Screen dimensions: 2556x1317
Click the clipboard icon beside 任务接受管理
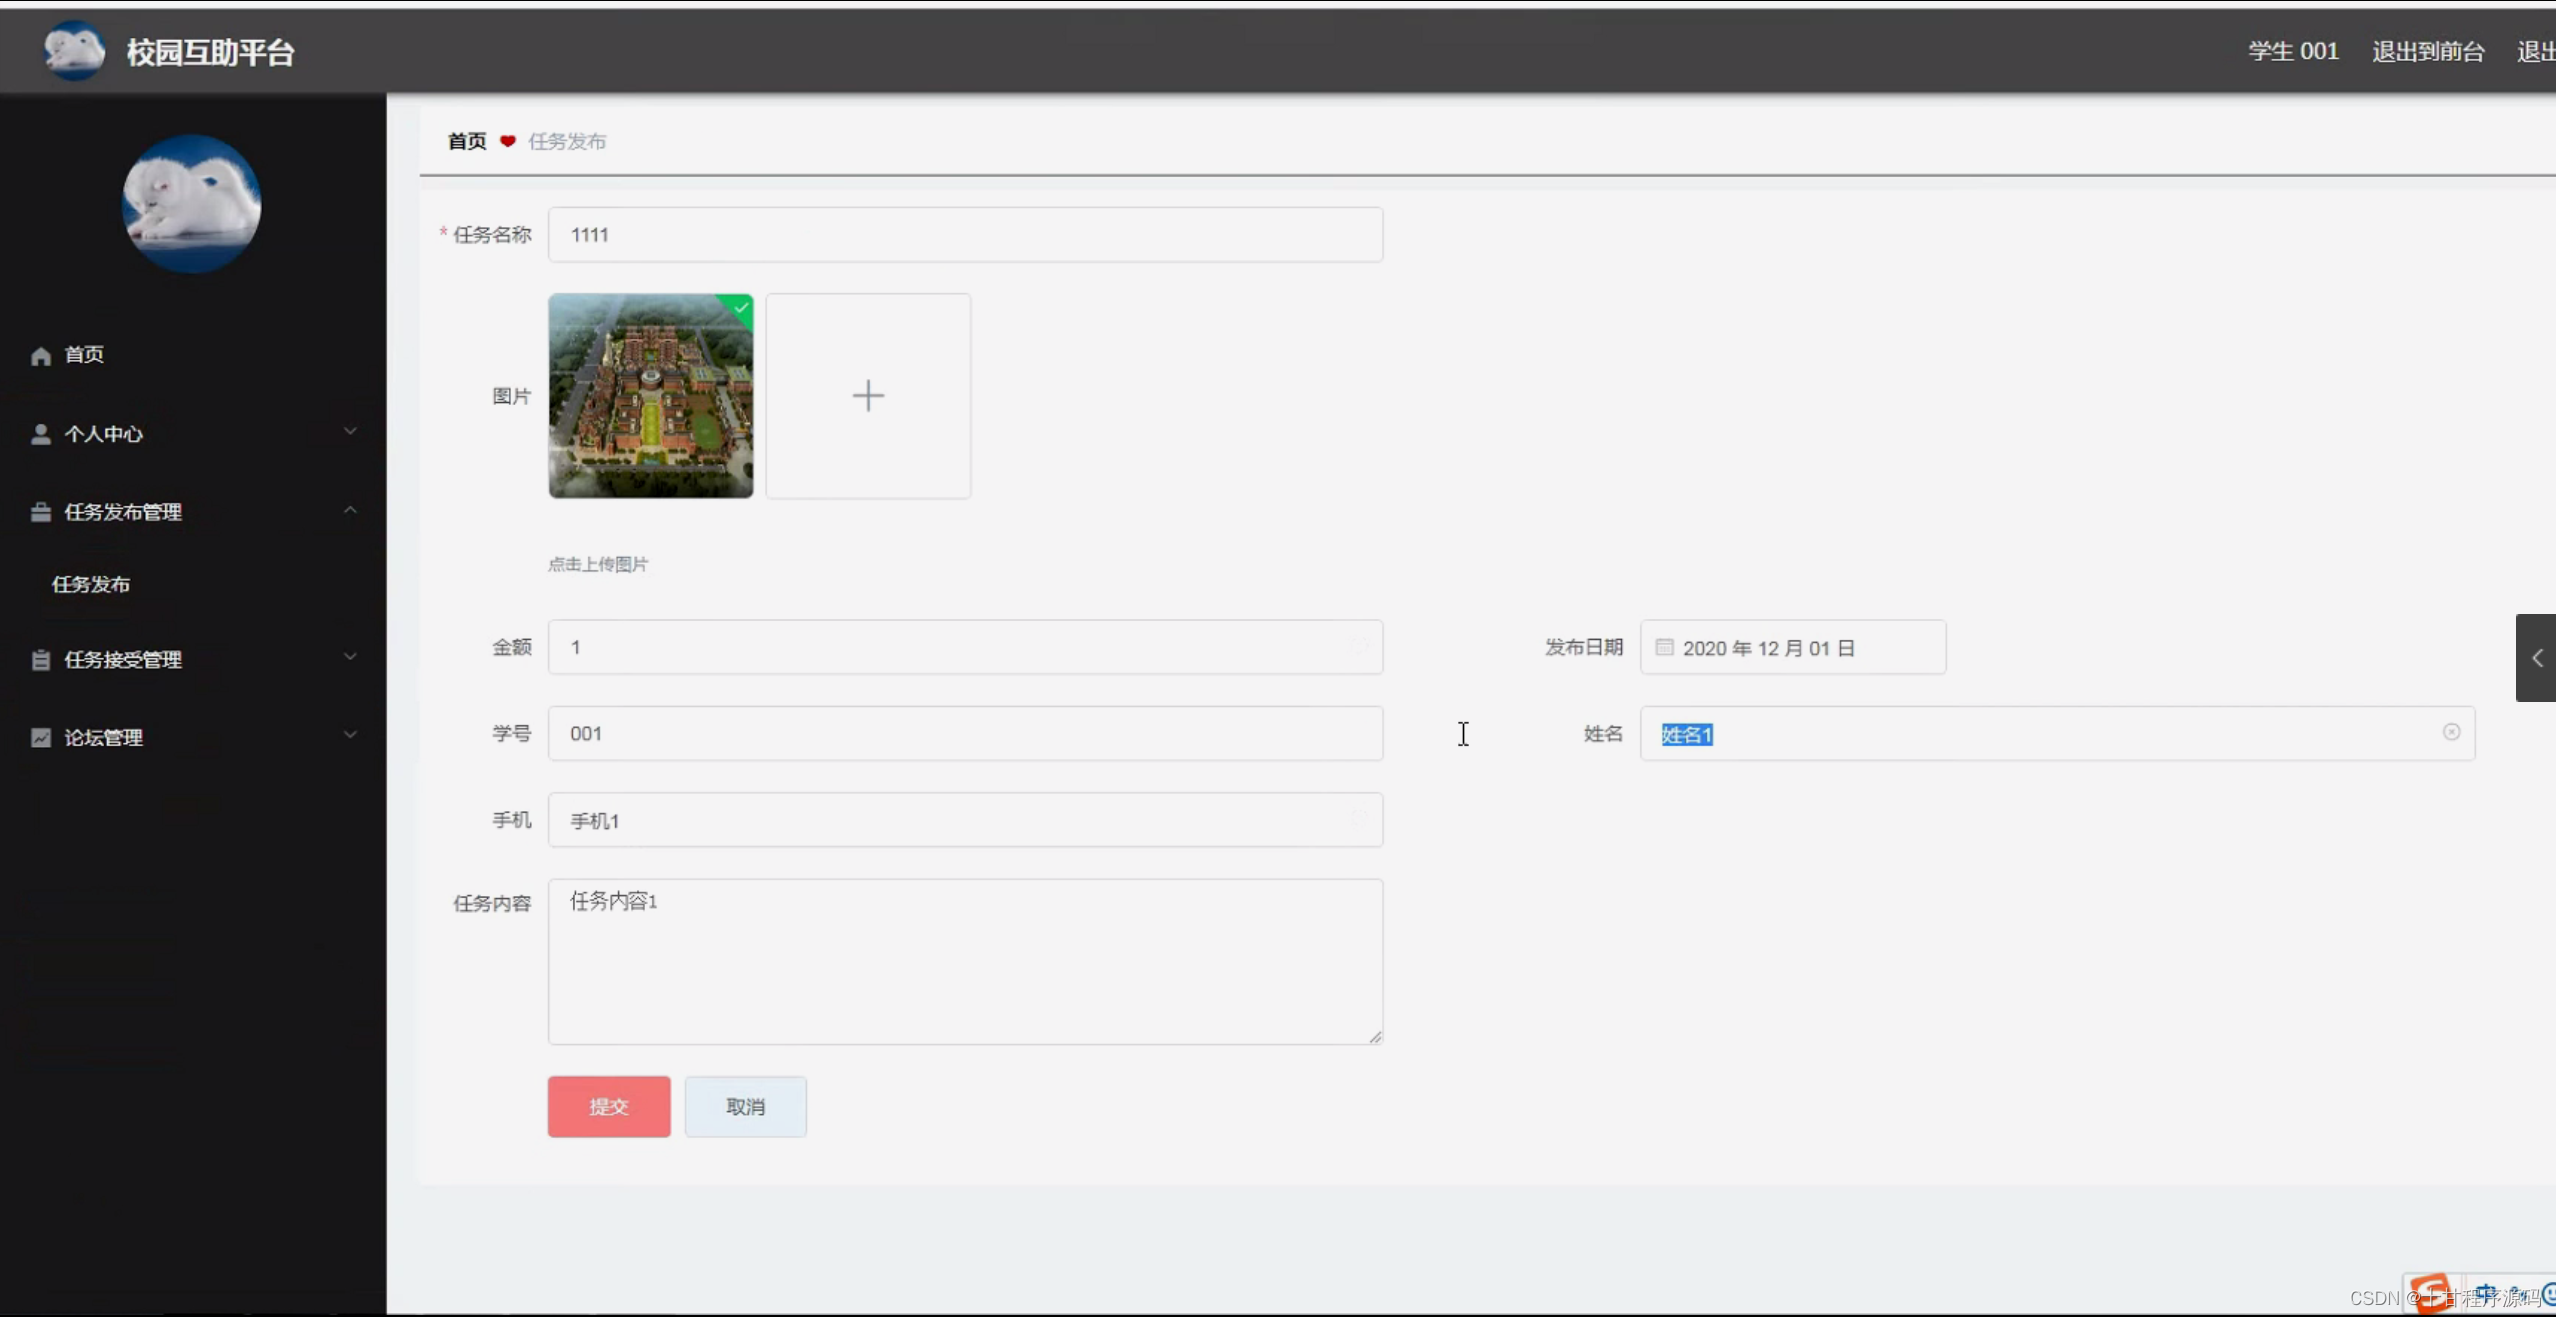tap(40, 660)
